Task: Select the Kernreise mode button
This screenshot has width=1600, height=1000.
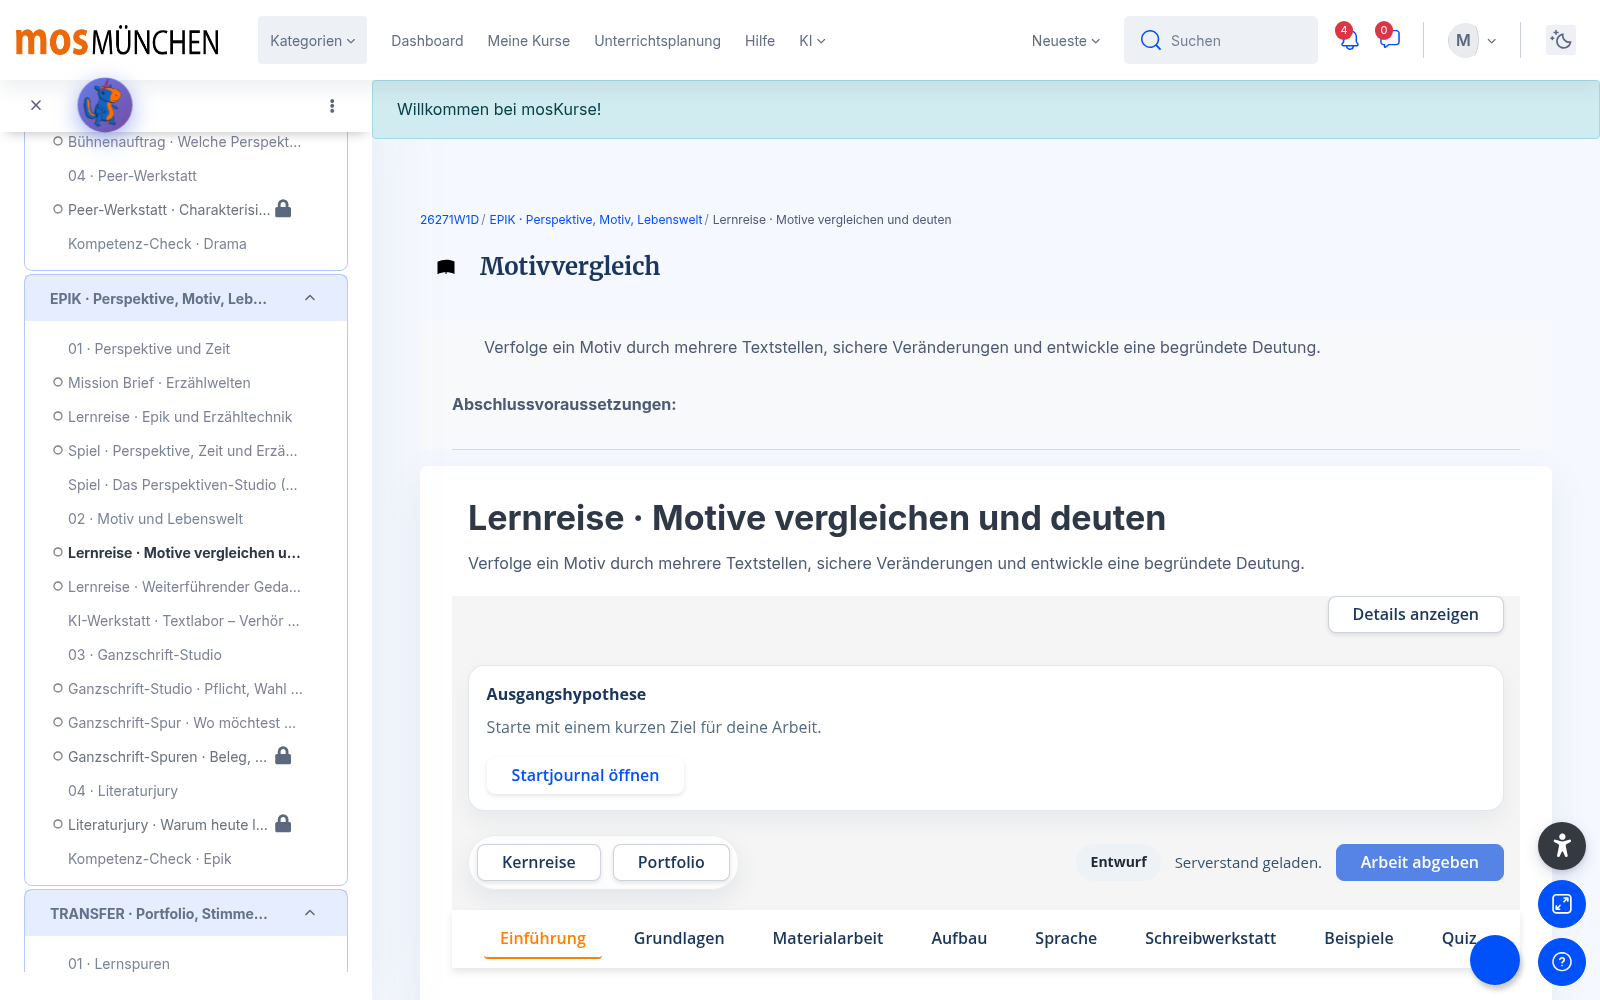Action: click(x=539, y=862)
